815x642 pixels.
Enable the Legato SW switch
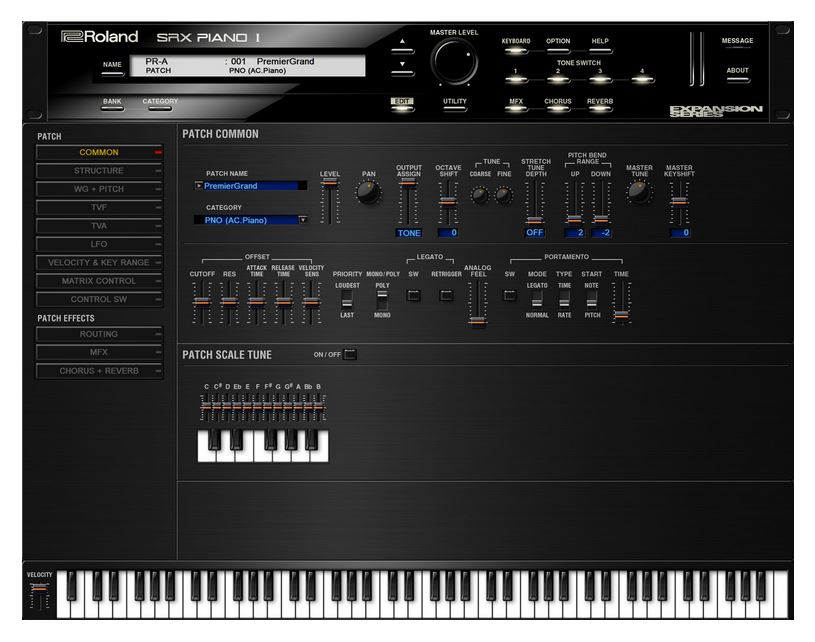tap(414, 296)
